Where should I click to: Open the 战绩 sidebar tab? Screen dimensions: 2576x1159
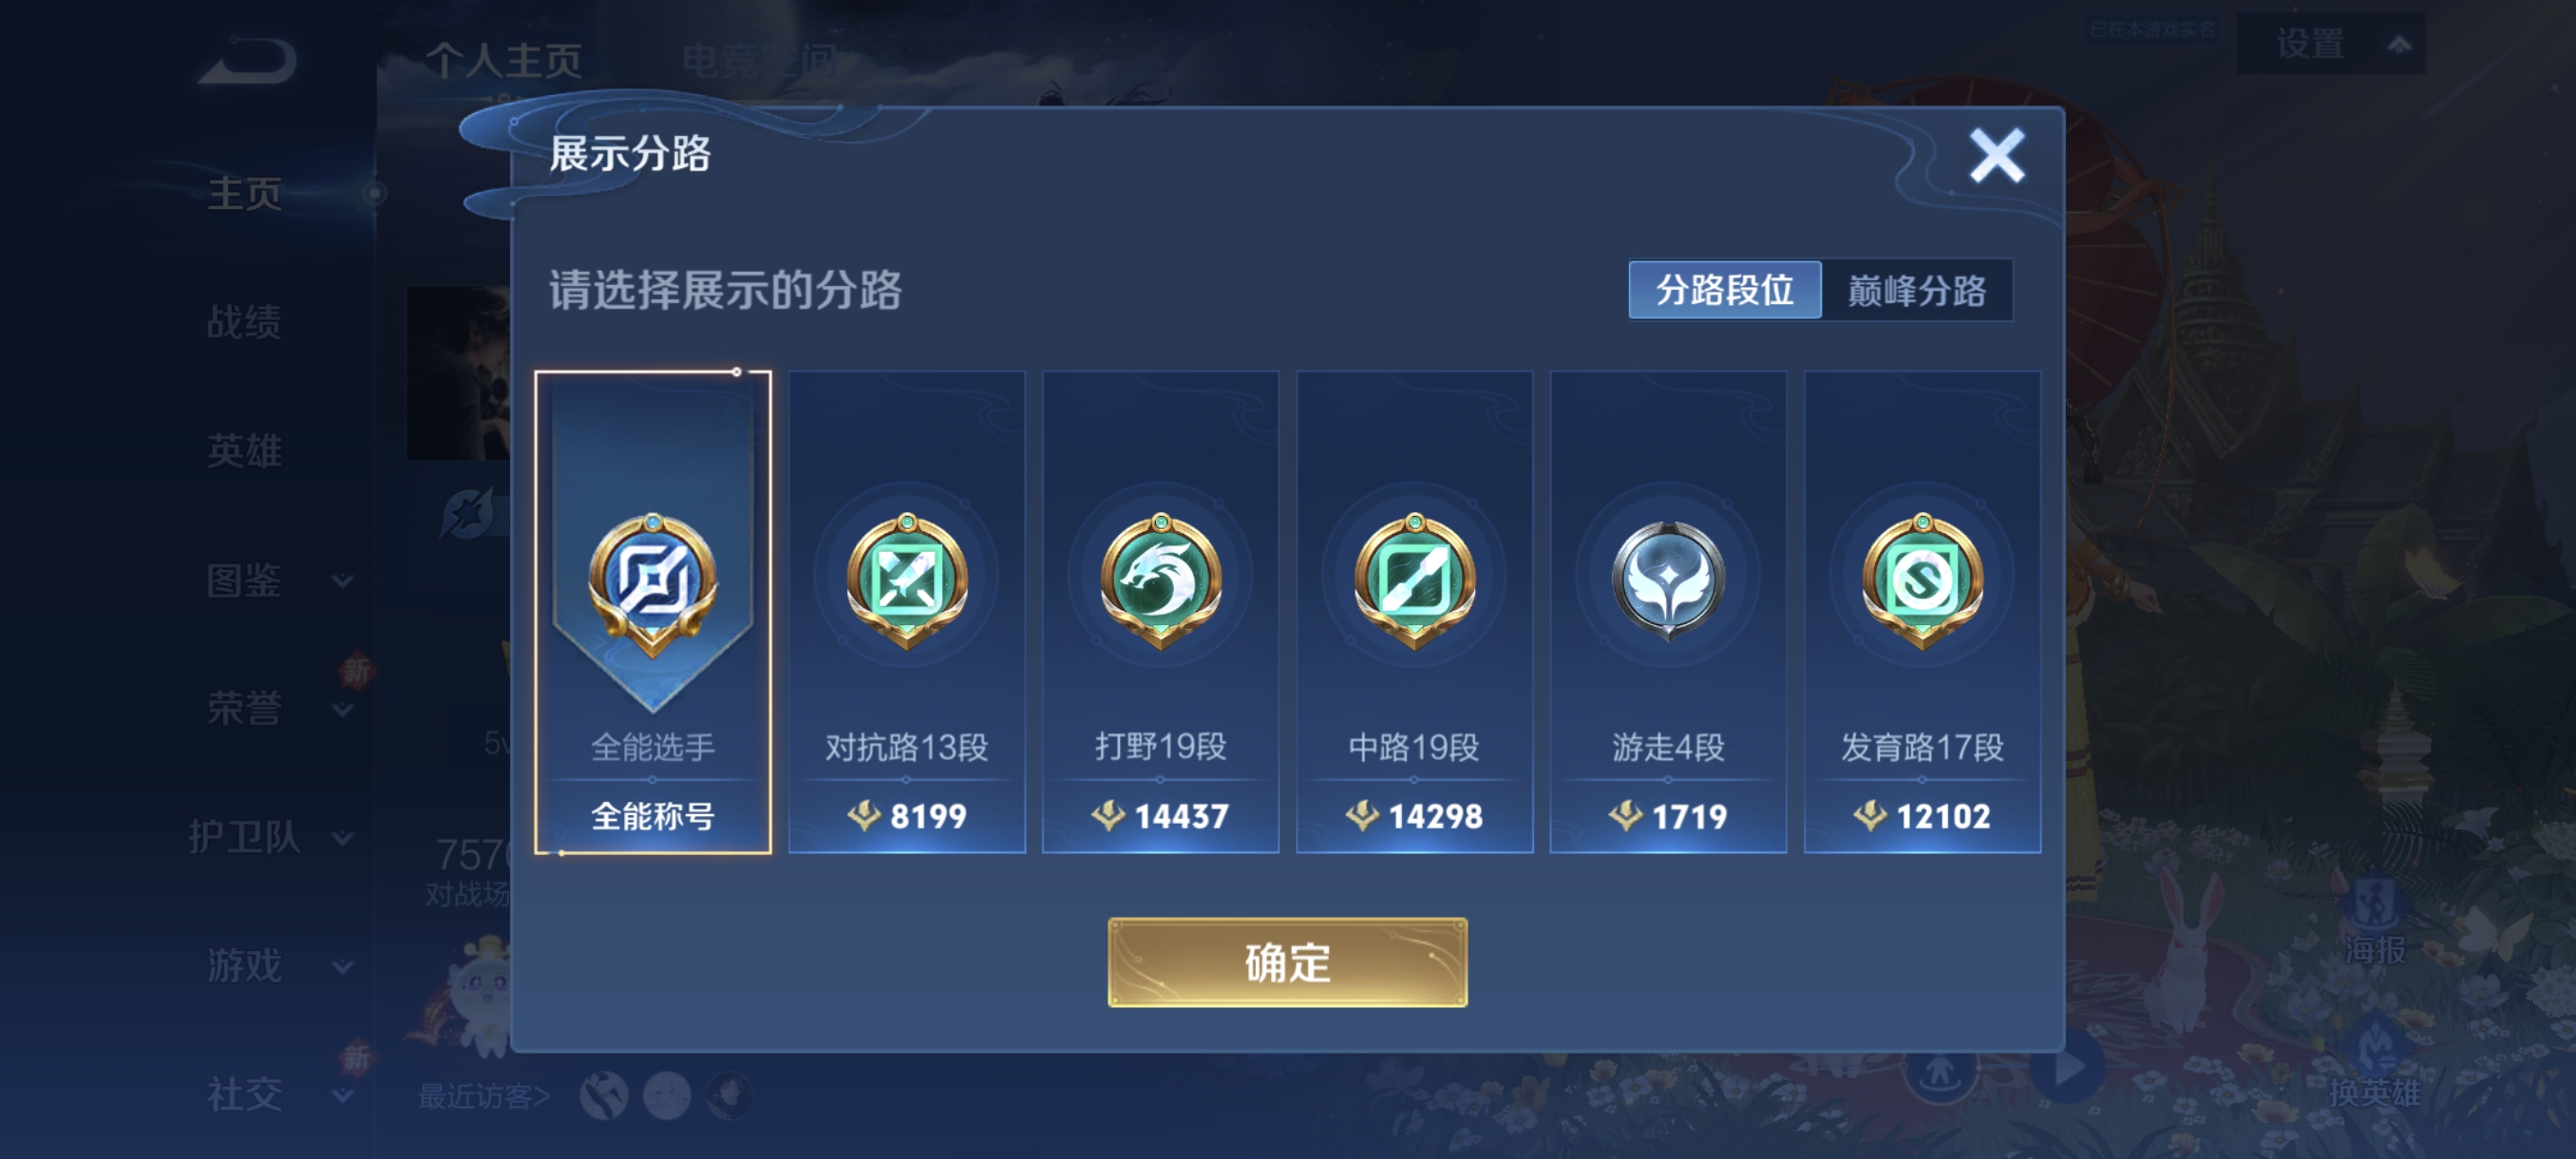click(243, 322)
